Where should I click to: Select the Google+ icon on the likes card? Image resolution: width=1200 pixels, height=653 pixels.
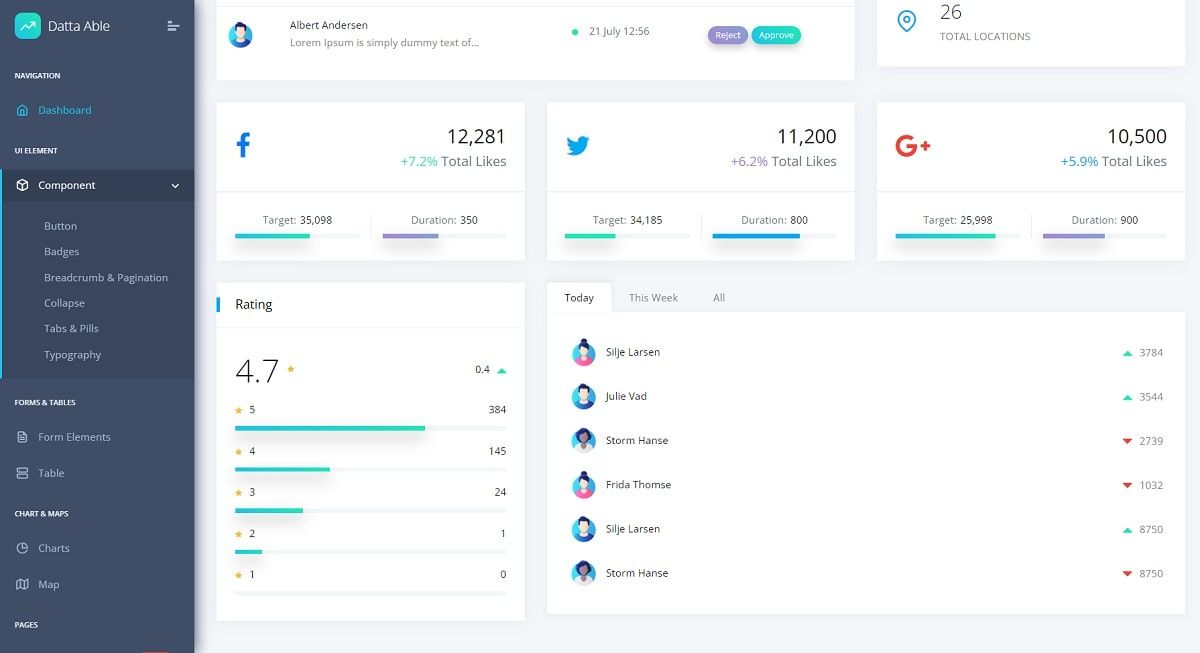pyautogui.click(x=911, y=144)
